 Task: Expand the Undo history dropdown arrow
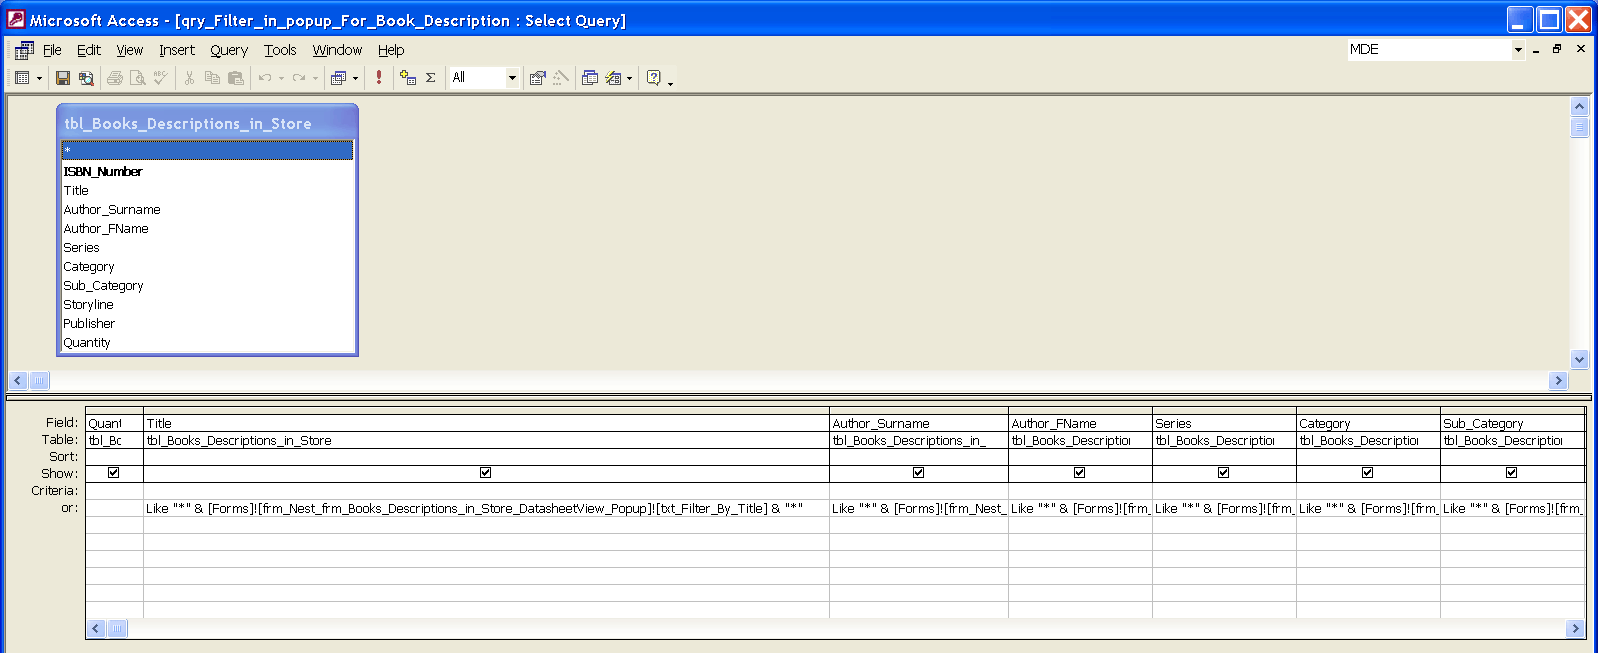[x=281, y=78]
